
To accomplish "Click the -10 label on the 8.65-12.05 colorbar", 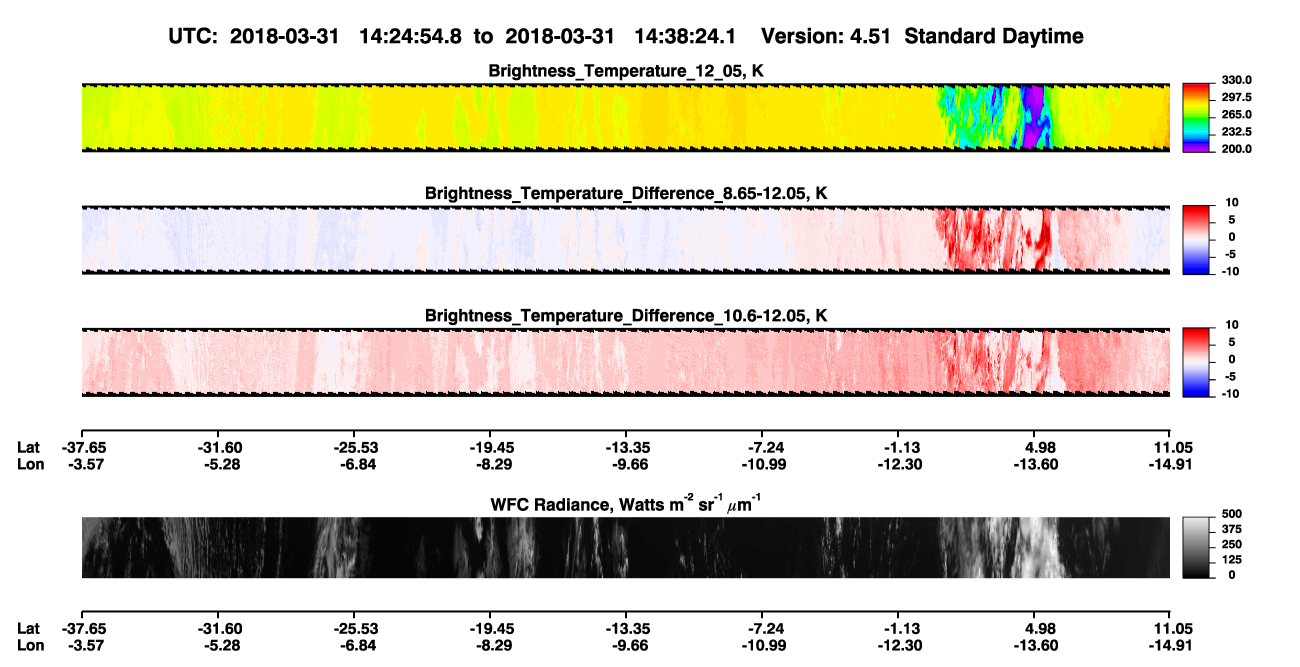I will click(1231, 271).
